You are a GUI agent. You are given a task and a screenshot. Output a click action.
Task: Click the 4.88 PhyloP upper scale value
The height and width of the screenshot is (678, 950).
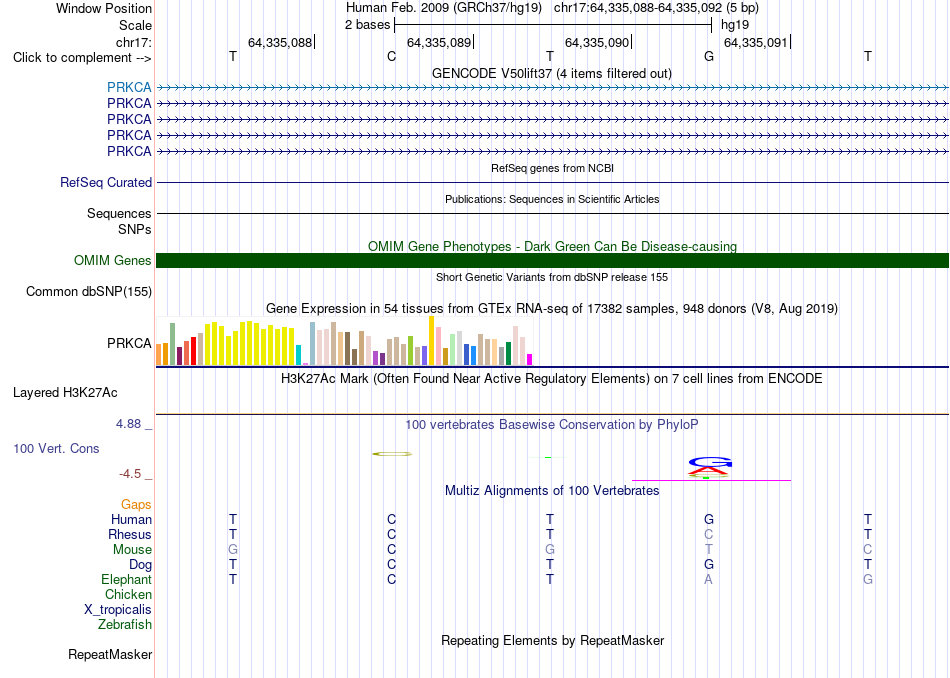tap(128, 424)
